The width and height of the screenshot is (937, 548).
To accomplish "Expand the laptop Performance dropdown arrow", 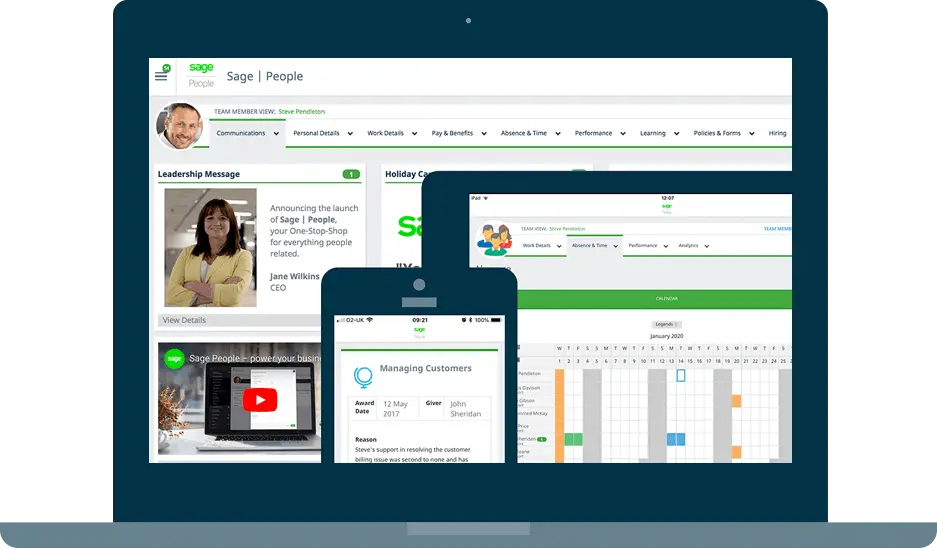I will coord(623,134).
